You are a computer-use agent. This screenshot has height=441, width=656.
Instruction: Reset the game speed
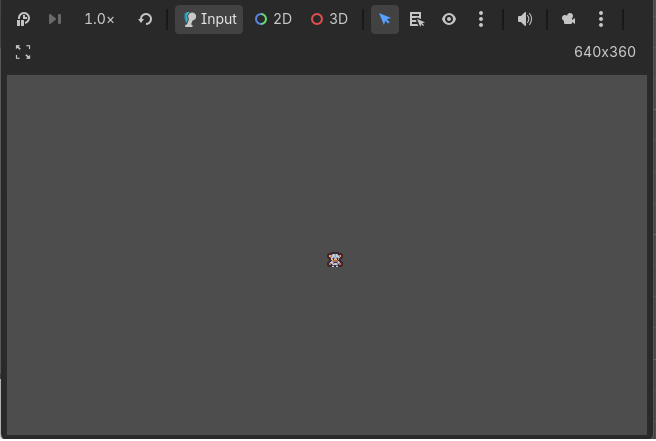point(145,19)
